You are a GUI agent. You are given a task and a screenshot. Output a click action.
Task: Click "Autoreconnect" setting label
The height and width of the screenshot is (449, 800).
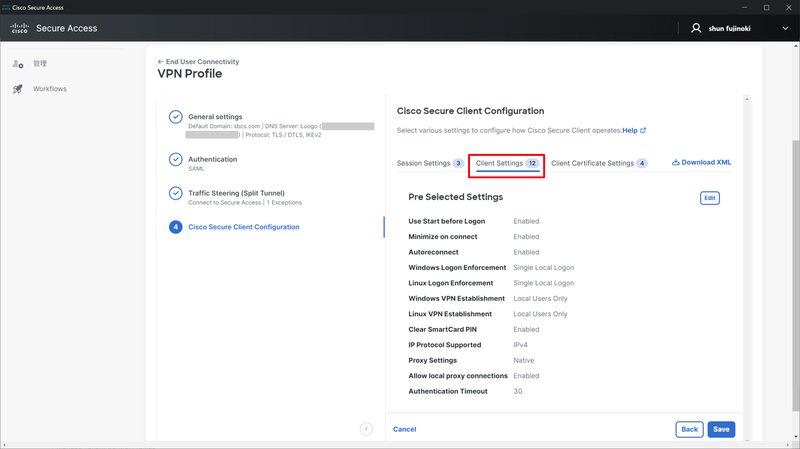pyautogui.click(x=433, y=252)
